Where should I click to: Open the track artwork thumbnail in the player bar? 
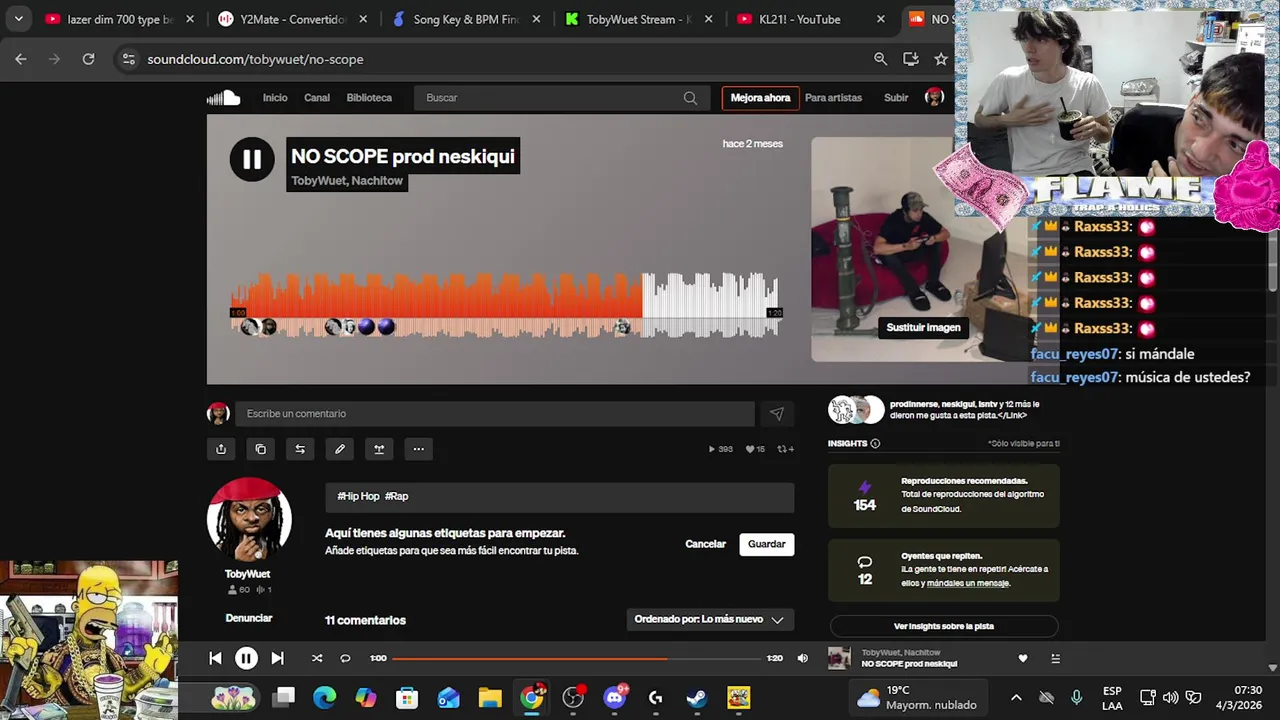tap(840, 658)
